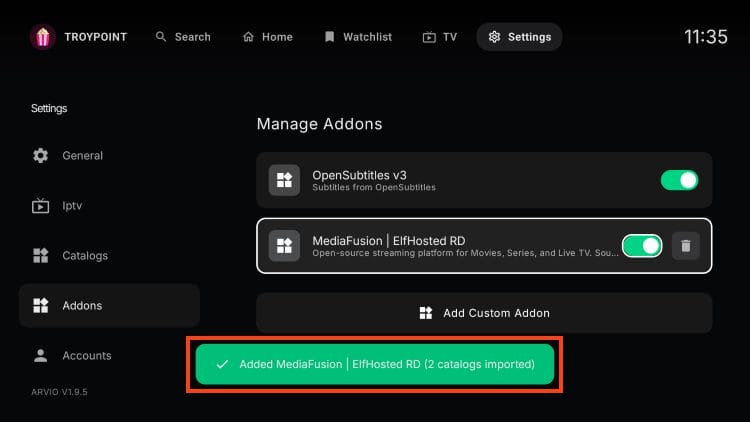This screenshot has width=750, height=422.
Task: Open the Watchlist tab
Action: pyautogui.click(x=358, y=37)
